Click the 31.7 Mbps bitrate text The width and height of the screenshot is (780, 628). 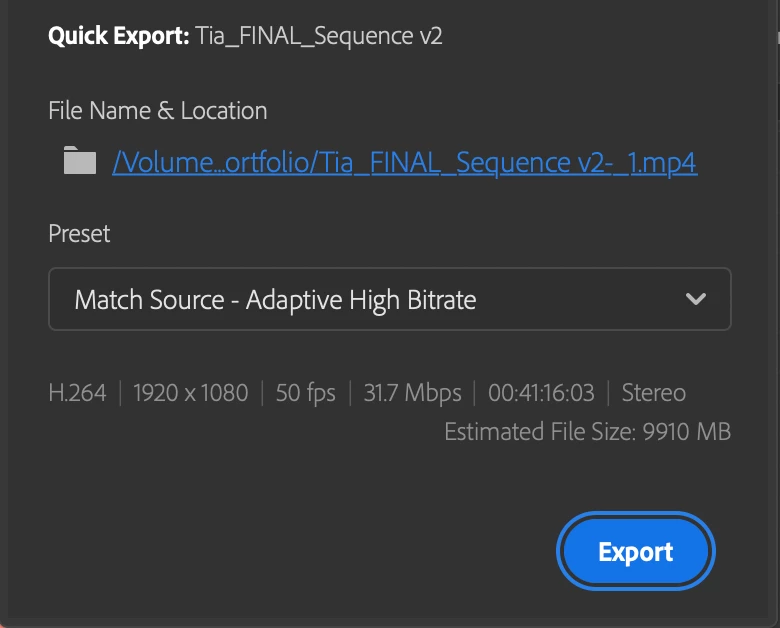coord(412,393)
